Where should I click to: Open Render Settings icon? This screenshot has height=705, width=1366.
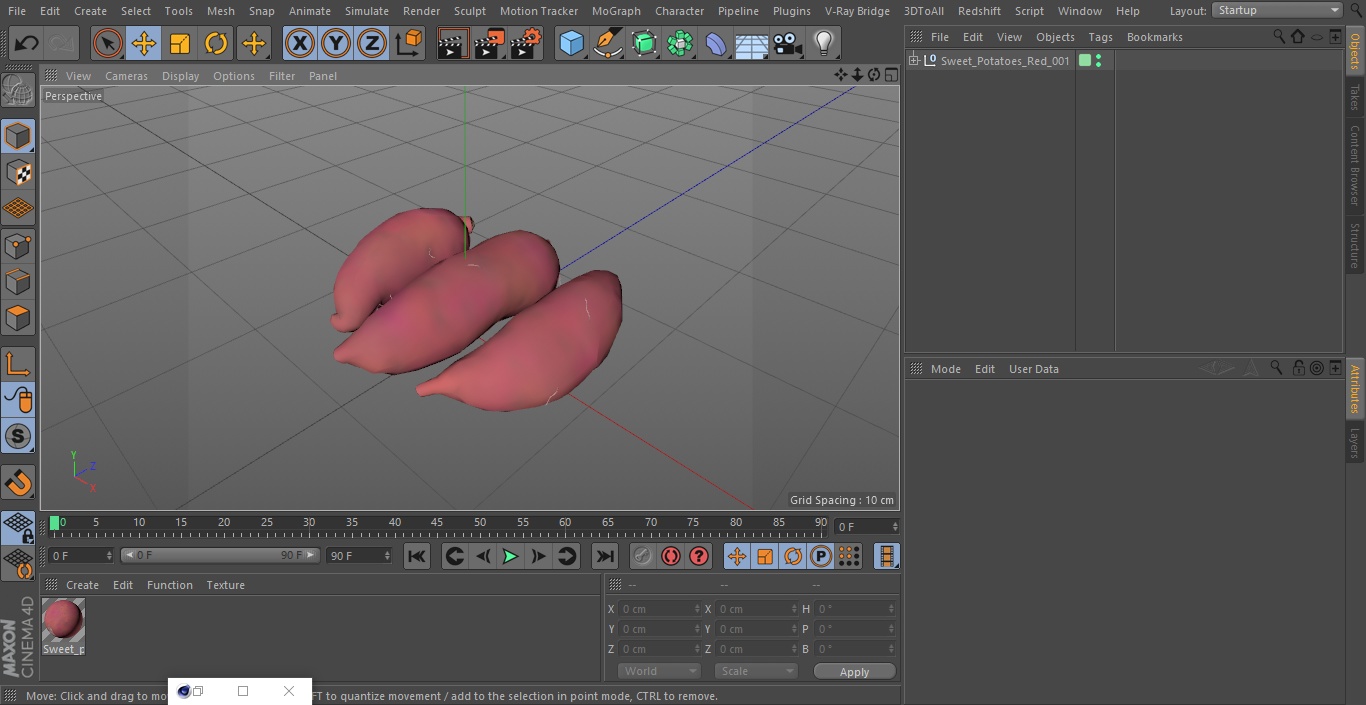[526, 43]
